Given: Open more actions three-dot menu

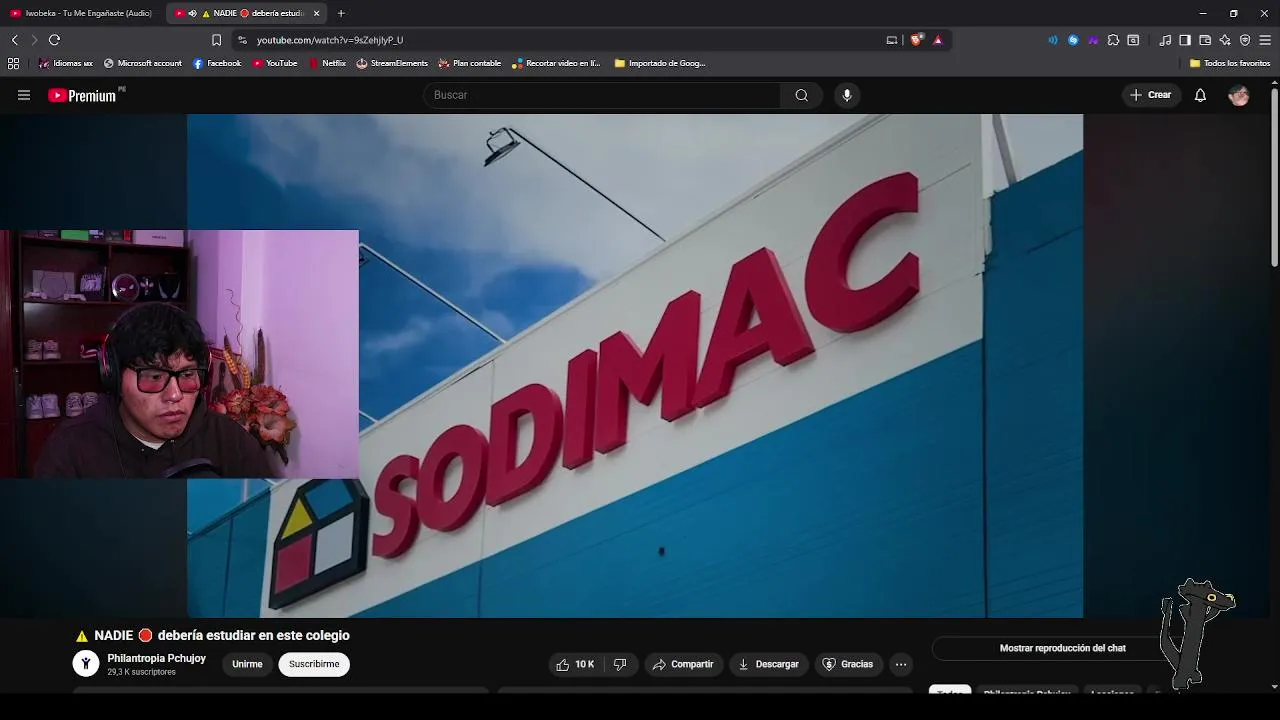Looking at the screenshot, I should point(901,664).
